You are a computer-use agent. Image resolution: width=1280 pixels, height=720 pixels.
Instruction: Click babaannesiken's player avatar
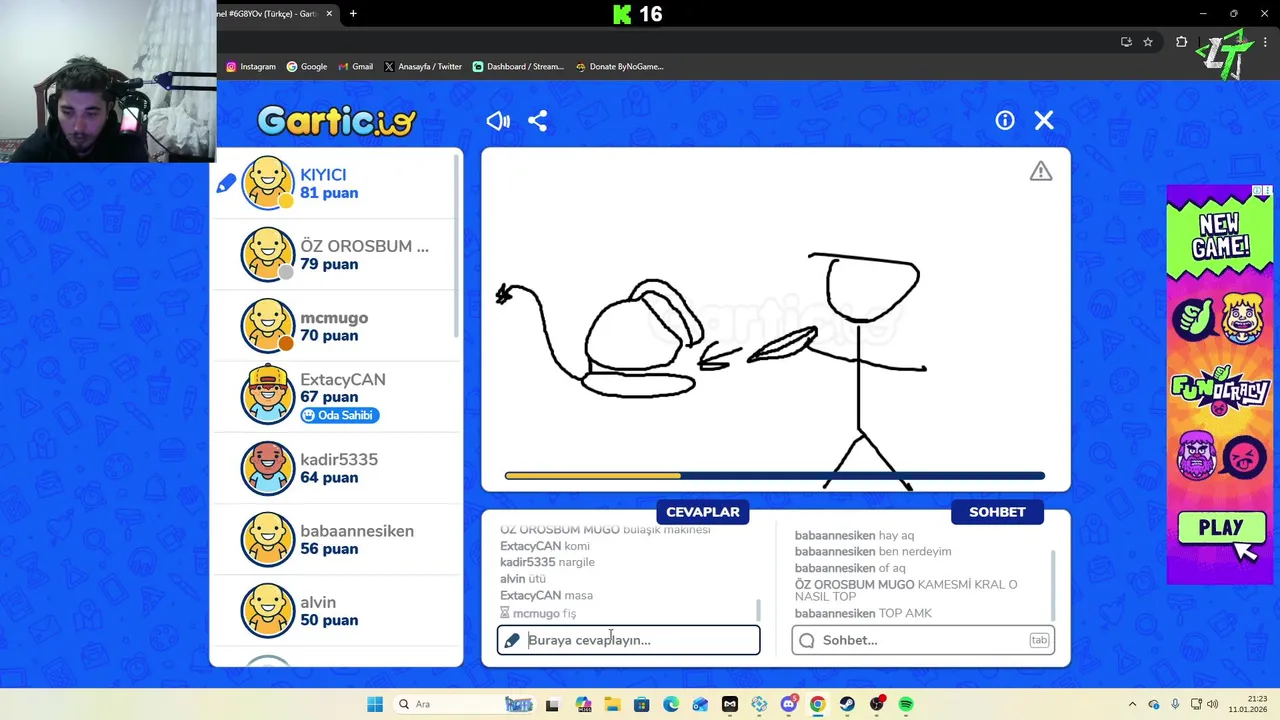pos(268,539)
